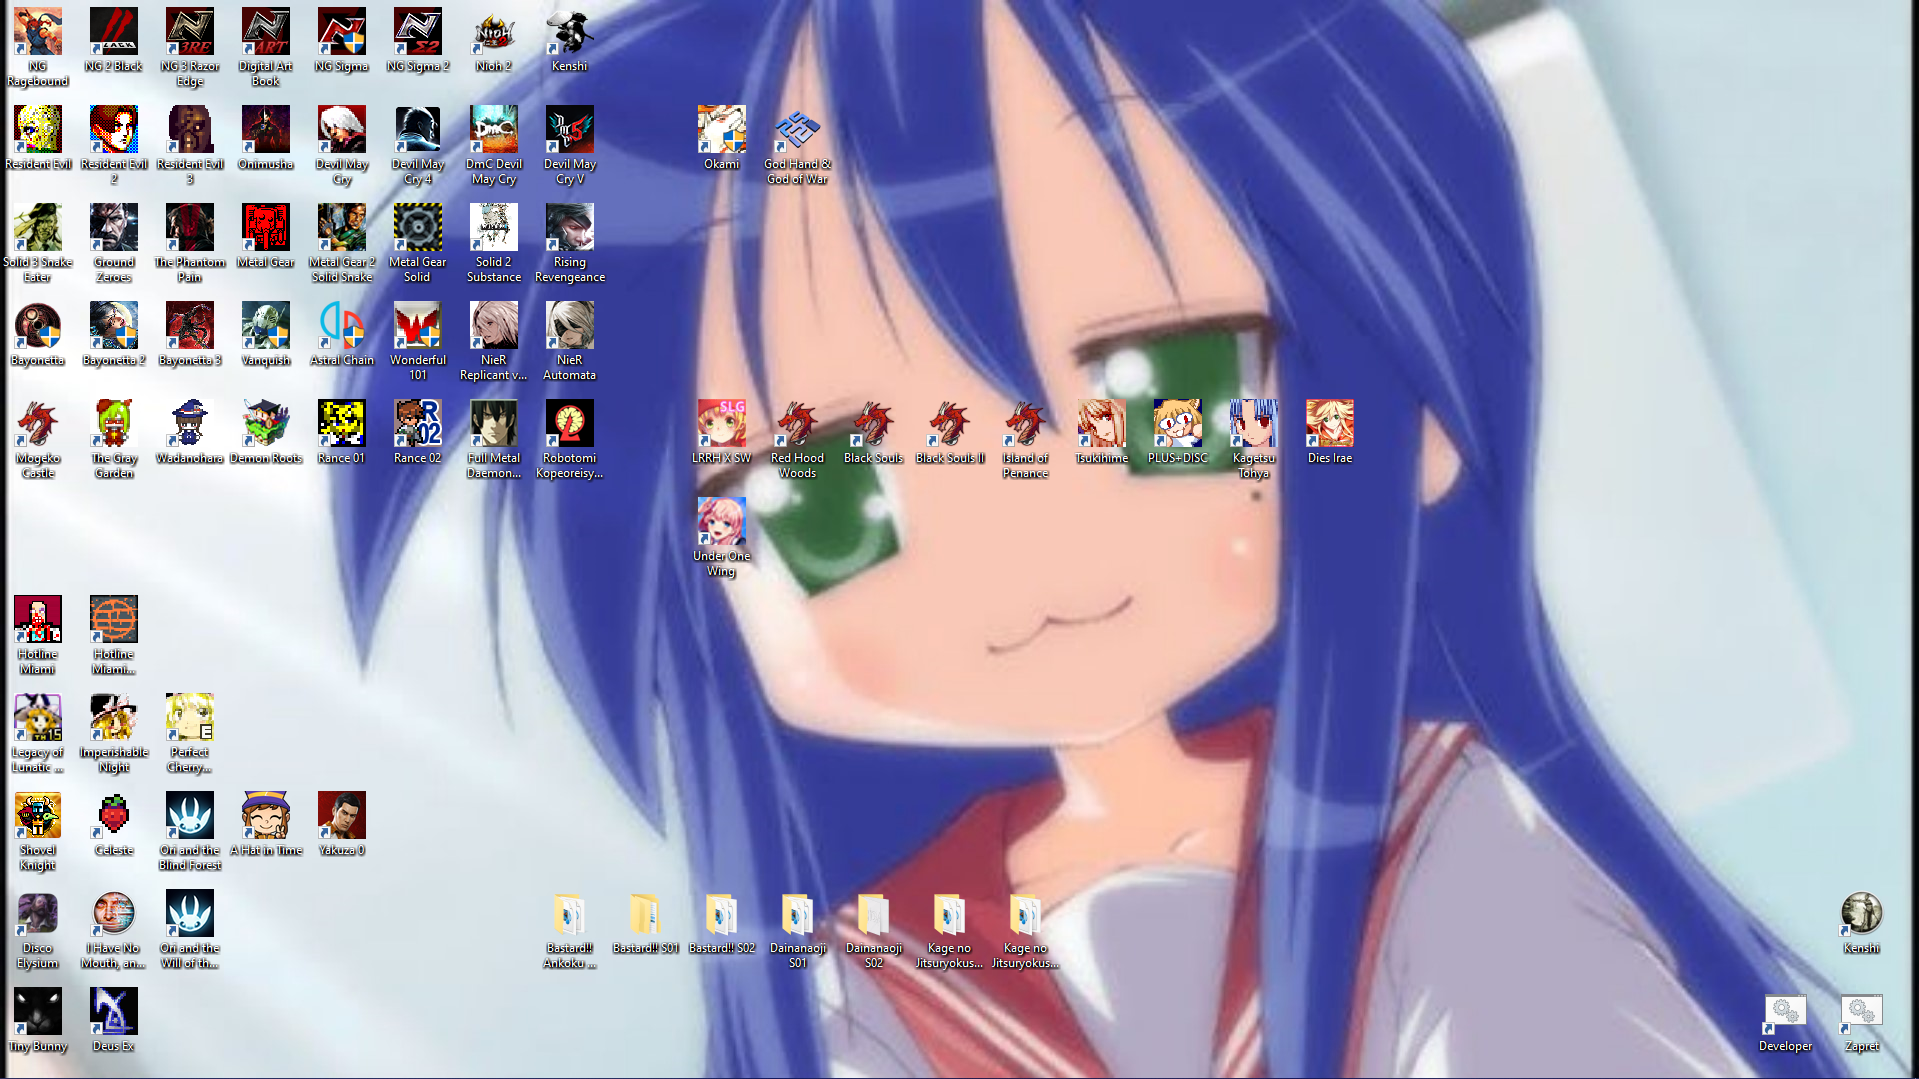Select the Rance 02 shortcut

[418, 424]
